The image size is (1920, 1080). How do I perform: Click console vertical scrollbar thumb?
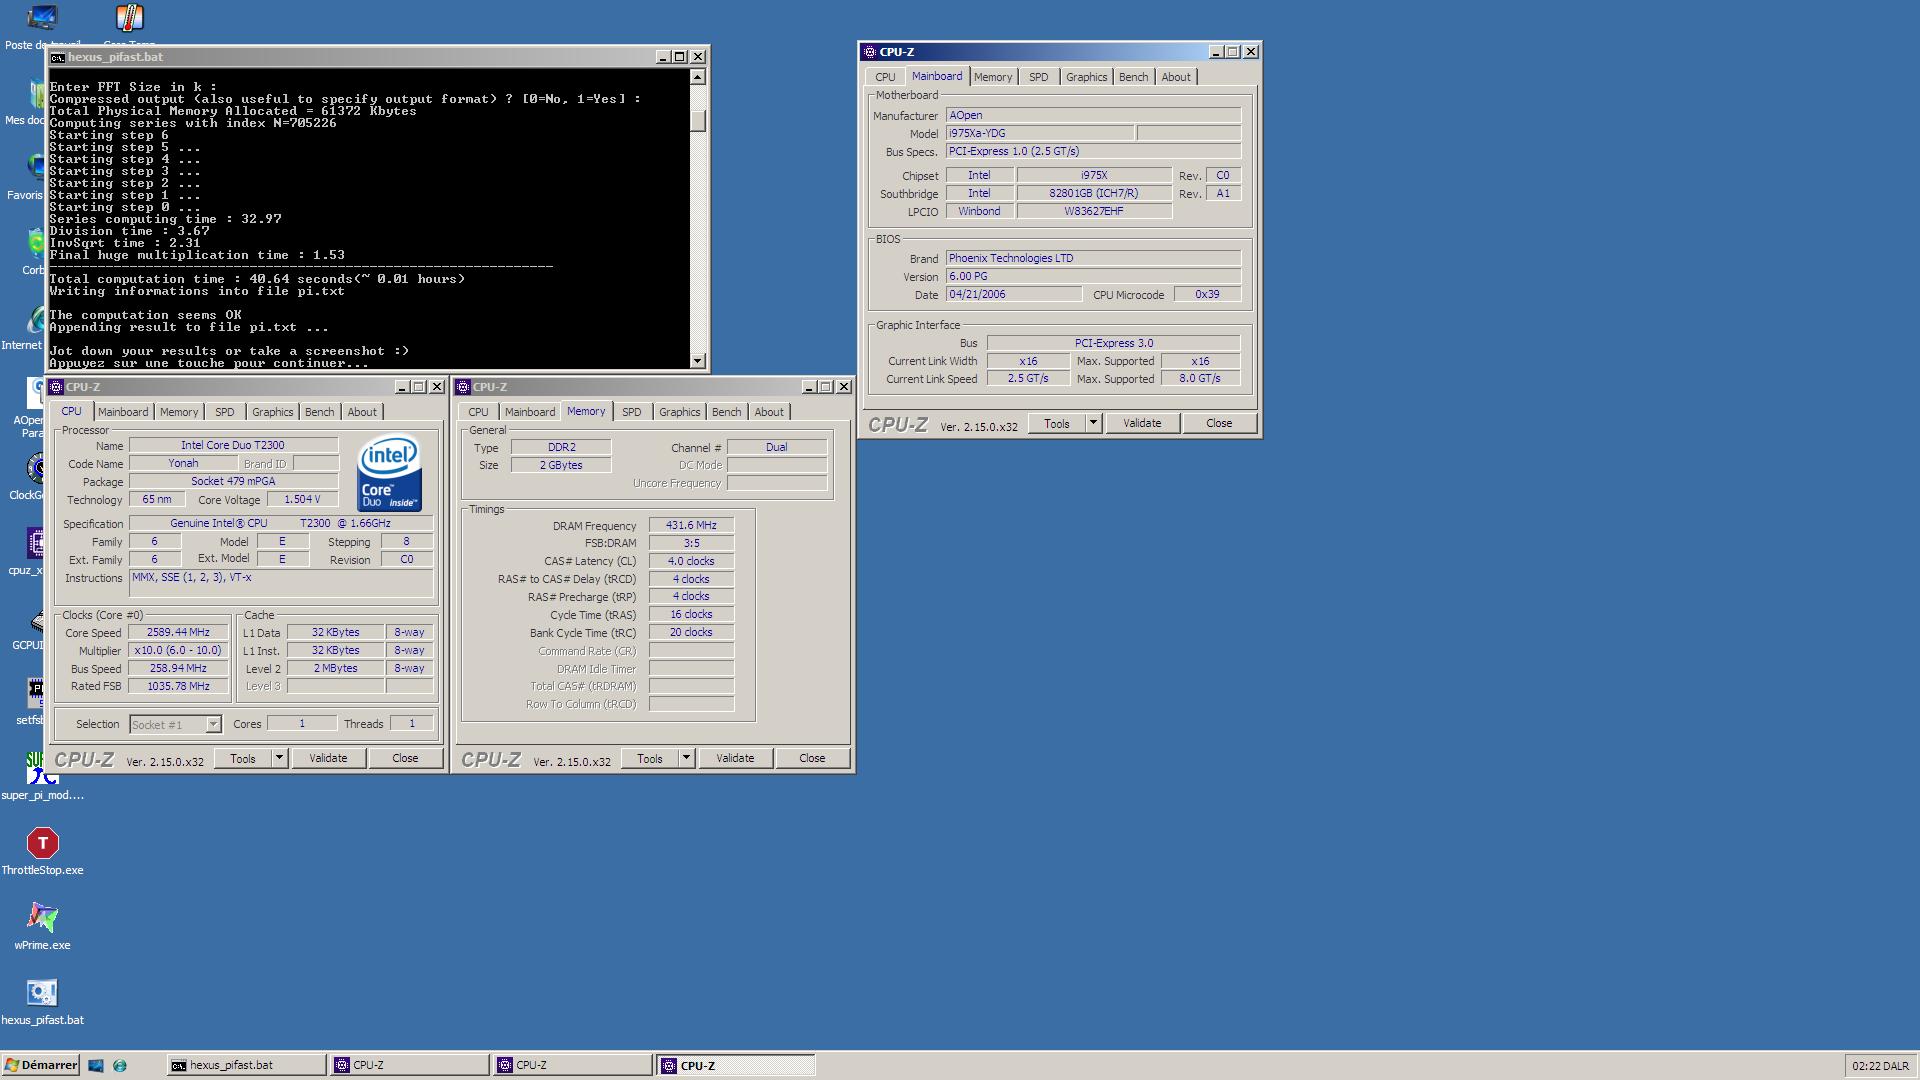click(x=698, y=120)
